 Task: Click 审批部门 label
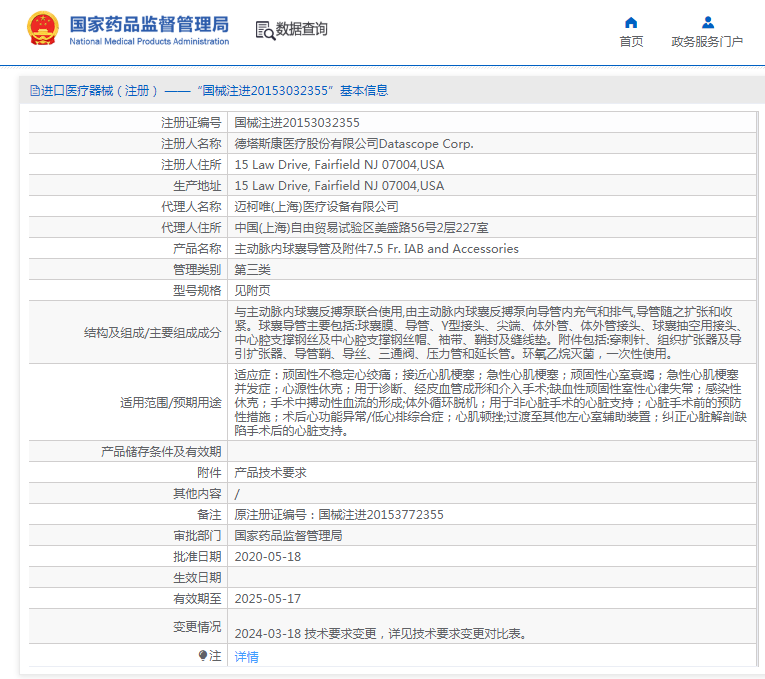(197, 536)
